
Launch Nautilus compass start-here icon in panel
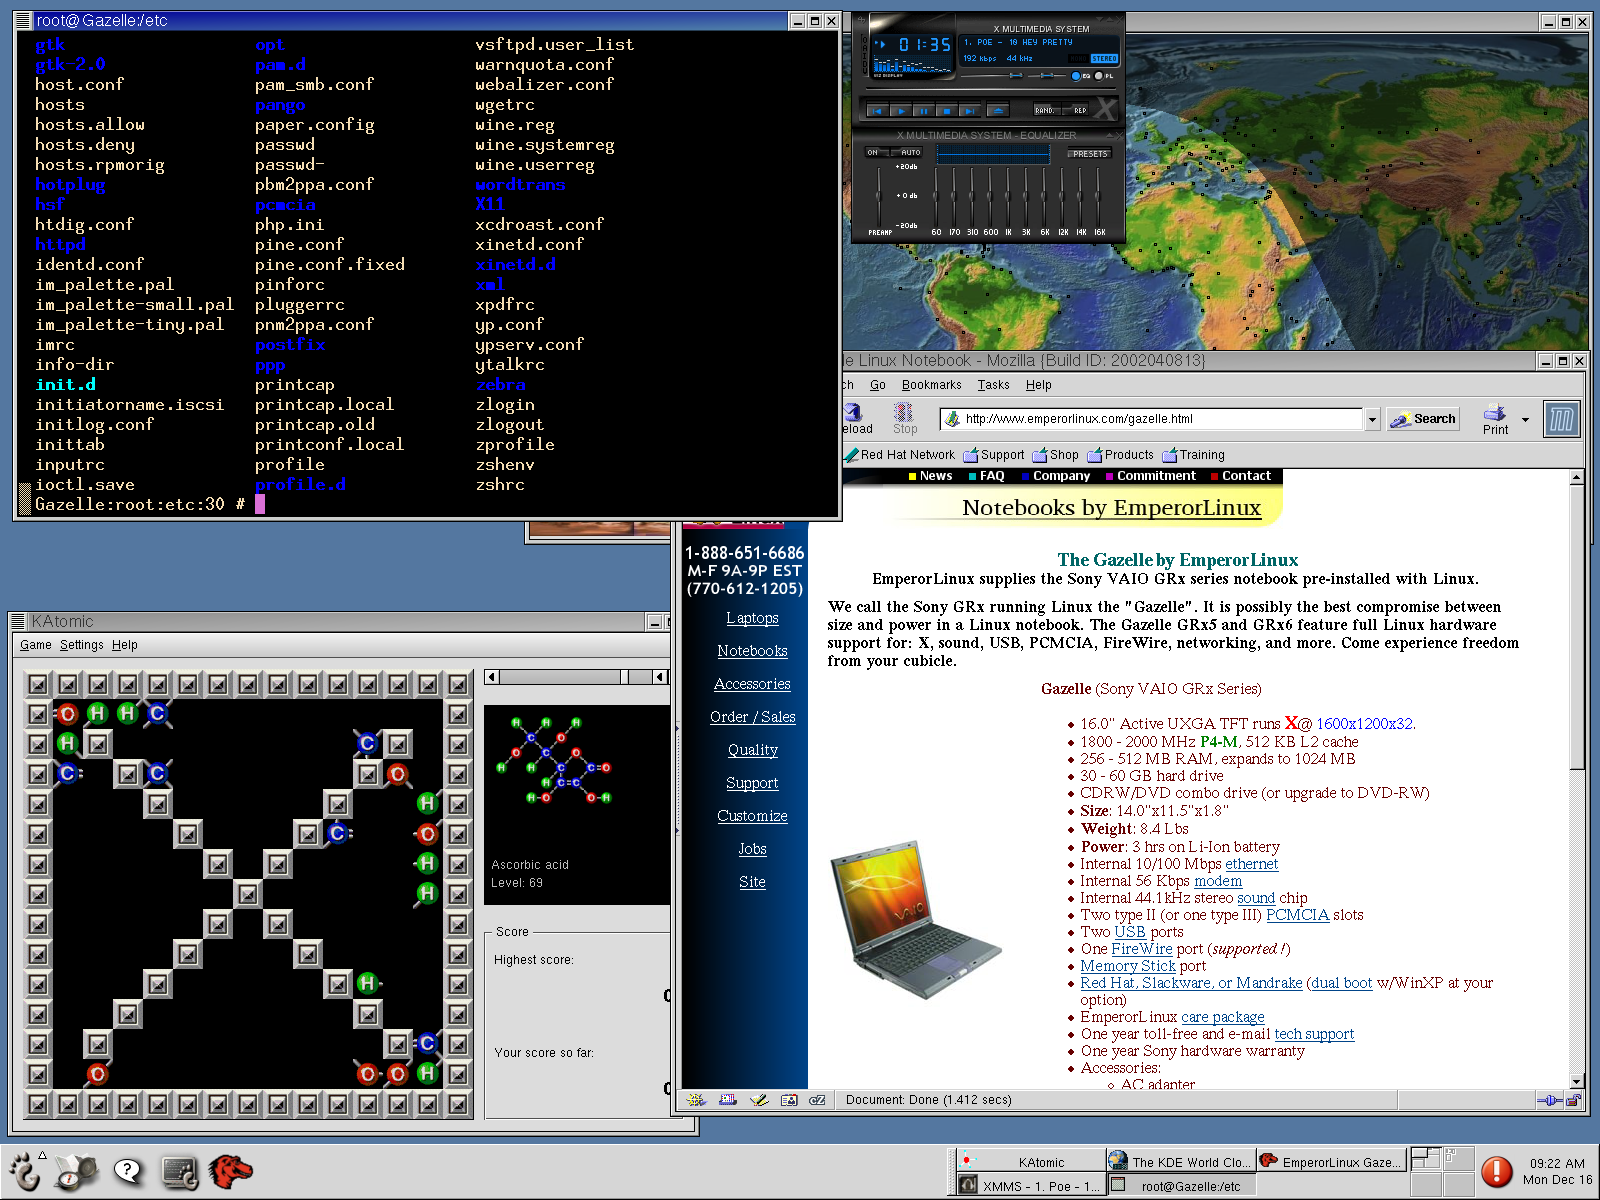tap(76, 1171)
